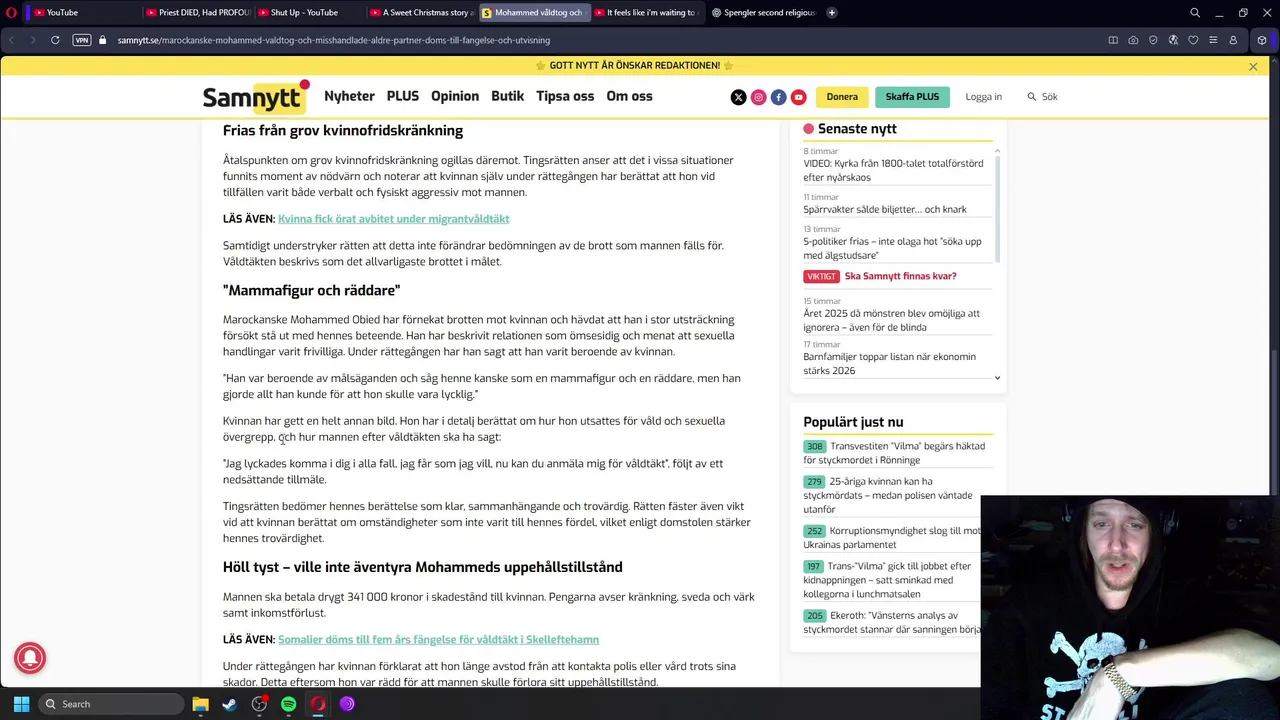The width and height of the screenshot is (1280, 720).
Task: Open Samnytt's Instagram icon
Action: 758,97
